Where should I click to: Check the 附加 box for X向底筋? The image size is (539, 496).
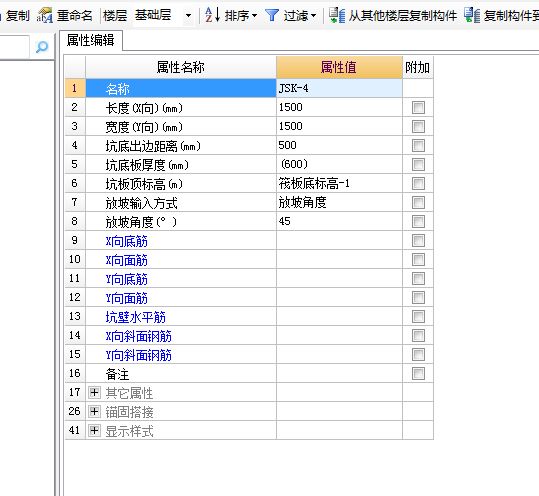click(418, 241)
